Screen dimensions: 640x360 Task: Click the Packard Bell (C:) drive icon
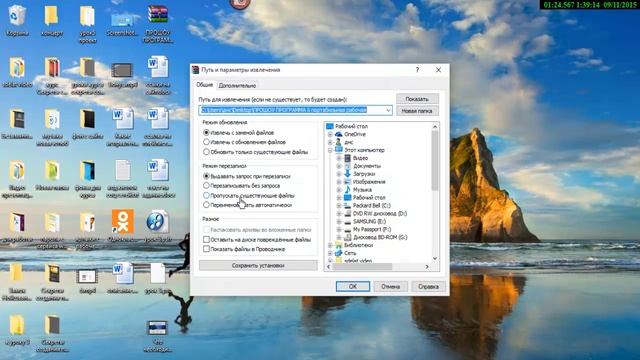pyautogui.click(x=347, y=205)
